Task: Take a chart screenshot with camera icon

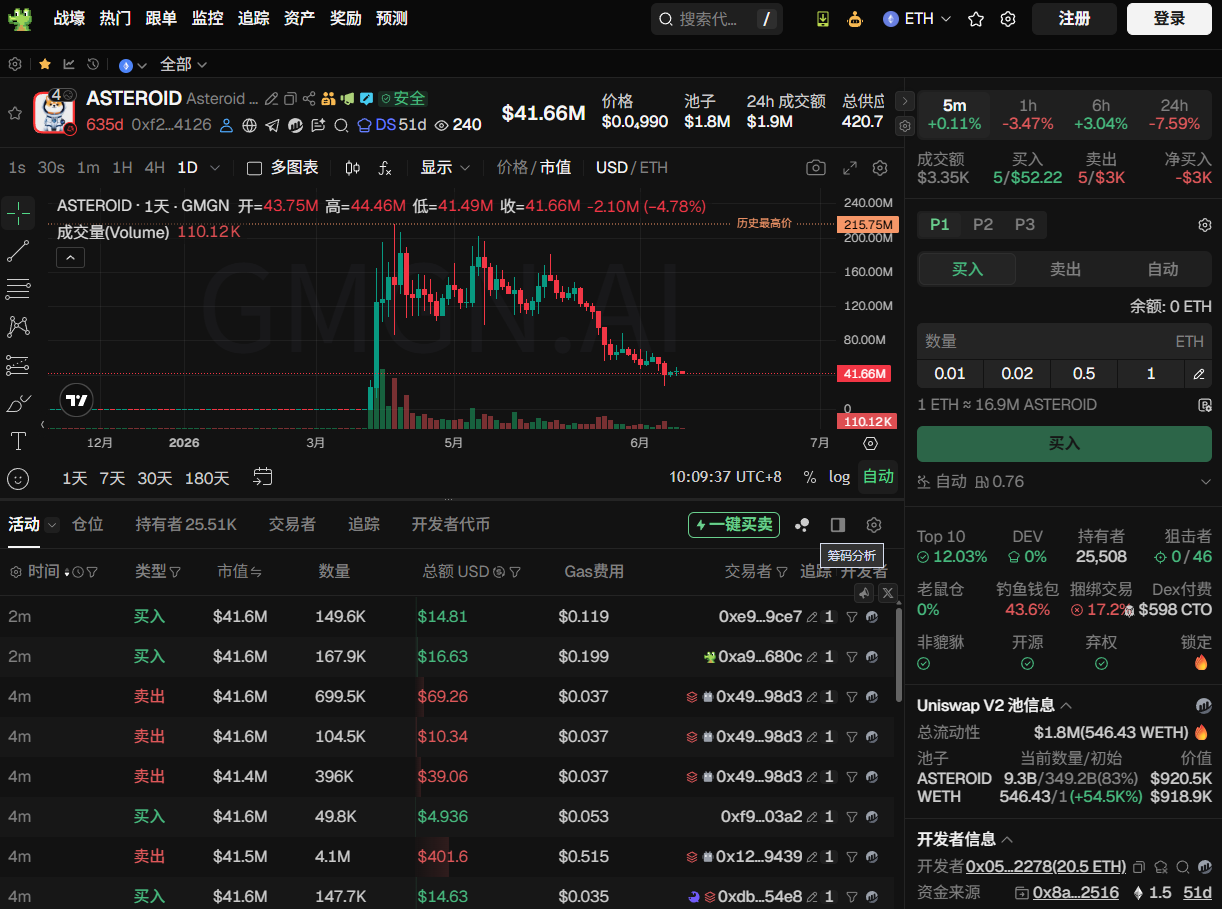Action: point(817,168)
